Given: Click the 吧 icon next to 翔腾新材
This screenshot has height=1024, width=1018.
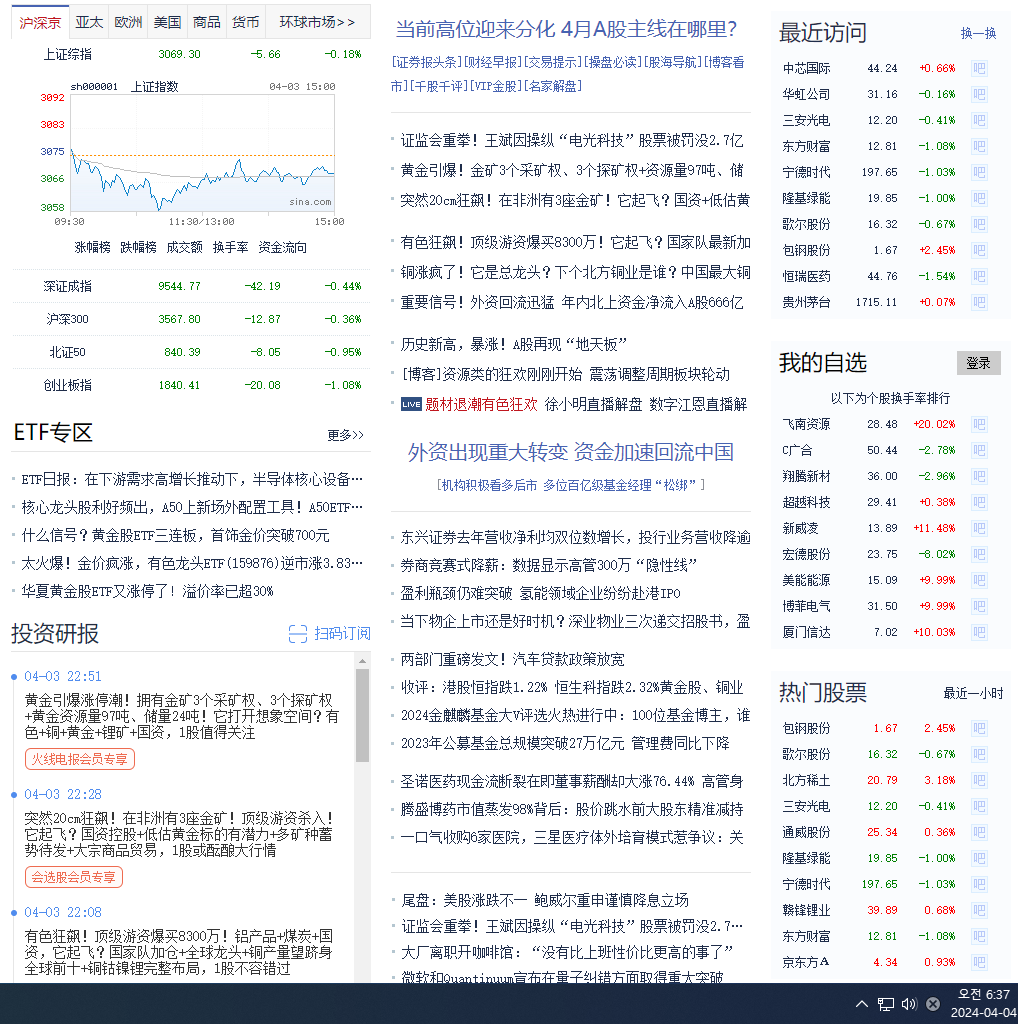Looking at the screenshot, I should pos(979,476).
